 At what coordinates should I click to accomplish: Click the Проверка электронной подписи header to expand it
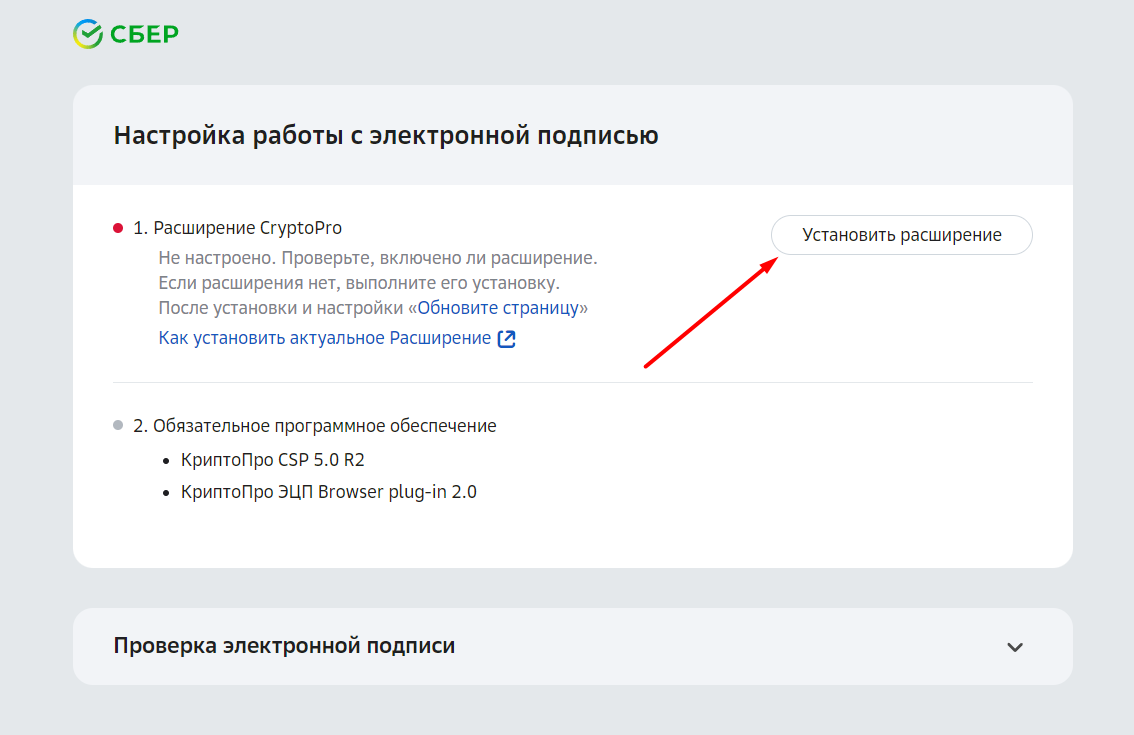[x=285, y=646]
